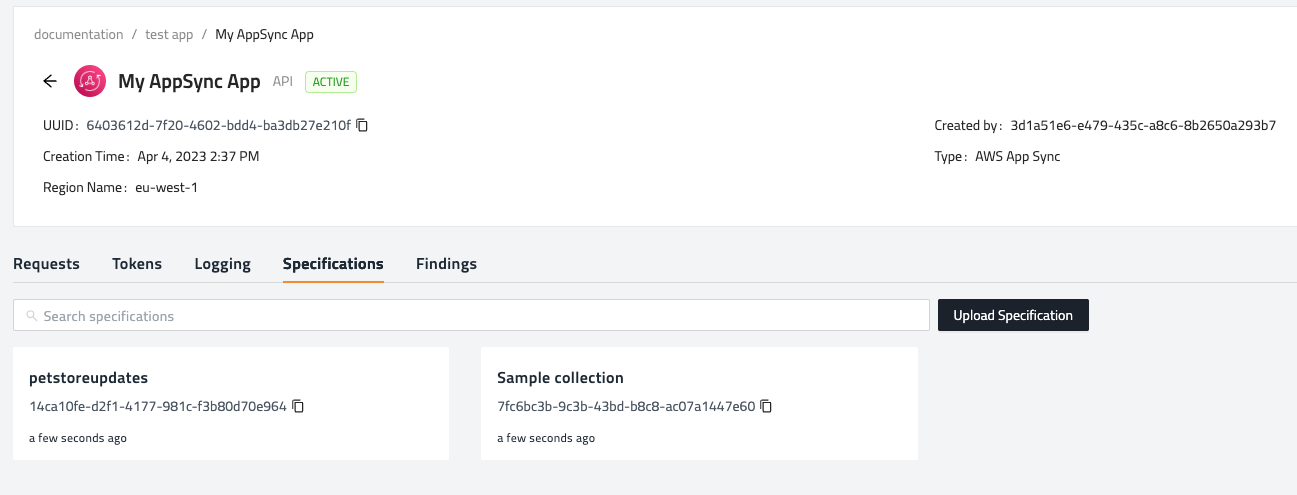This screenshot has width=1297, height=495.
Task: Open the Requests tab
Action: (x=46, y=264)
